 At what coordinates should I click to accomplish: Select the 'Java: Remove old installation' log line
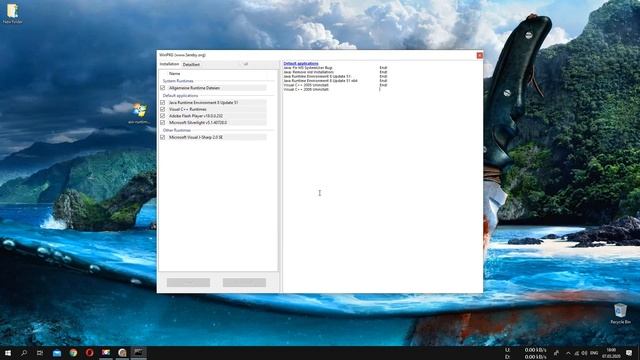(x=309, y=72)
